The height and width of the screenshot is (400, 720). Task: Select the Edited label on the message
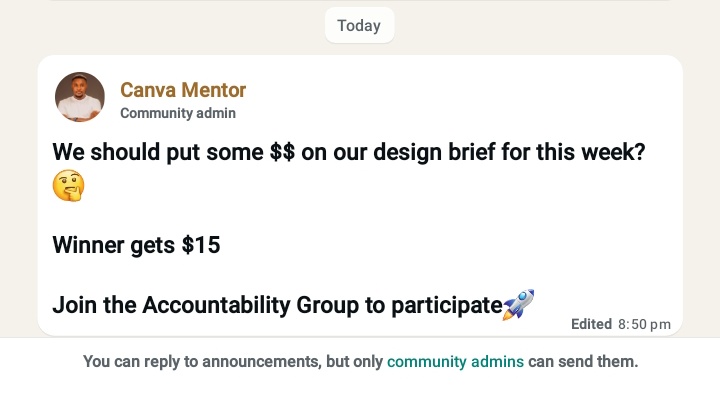tap(591, 324)
